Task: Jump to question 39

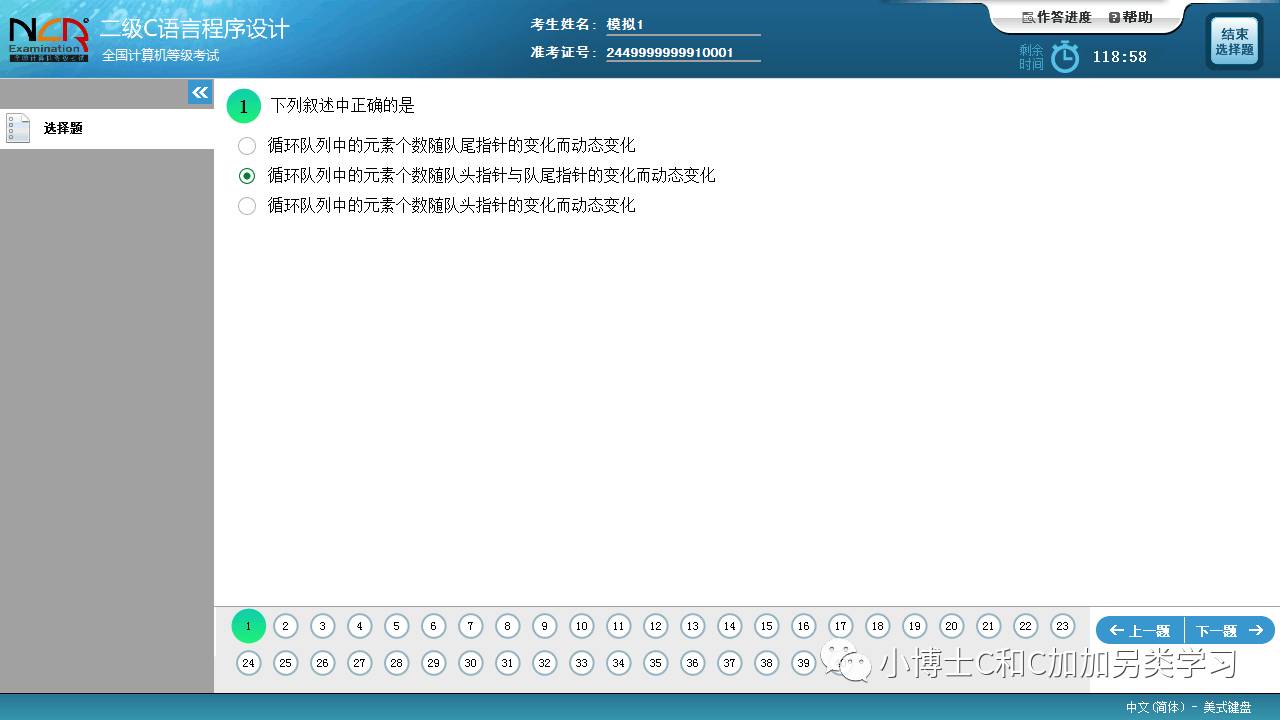Action: 803,663
